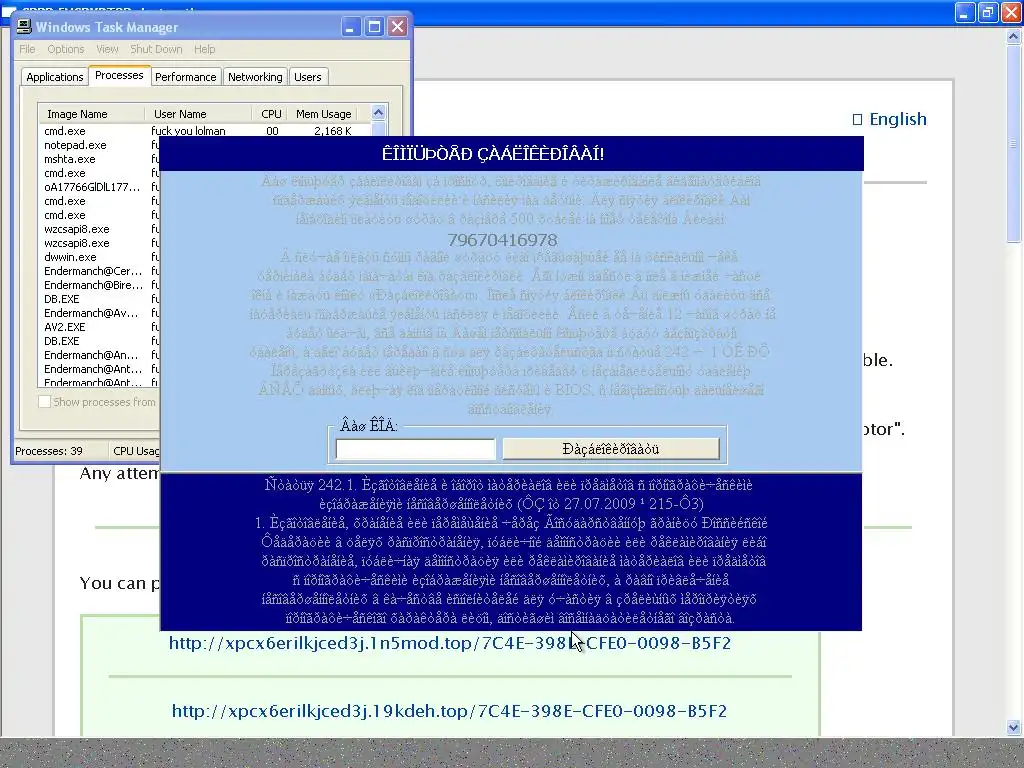The image size is (1024, 768).
Task: Sort processes by Image Name column
Action: 91,114
